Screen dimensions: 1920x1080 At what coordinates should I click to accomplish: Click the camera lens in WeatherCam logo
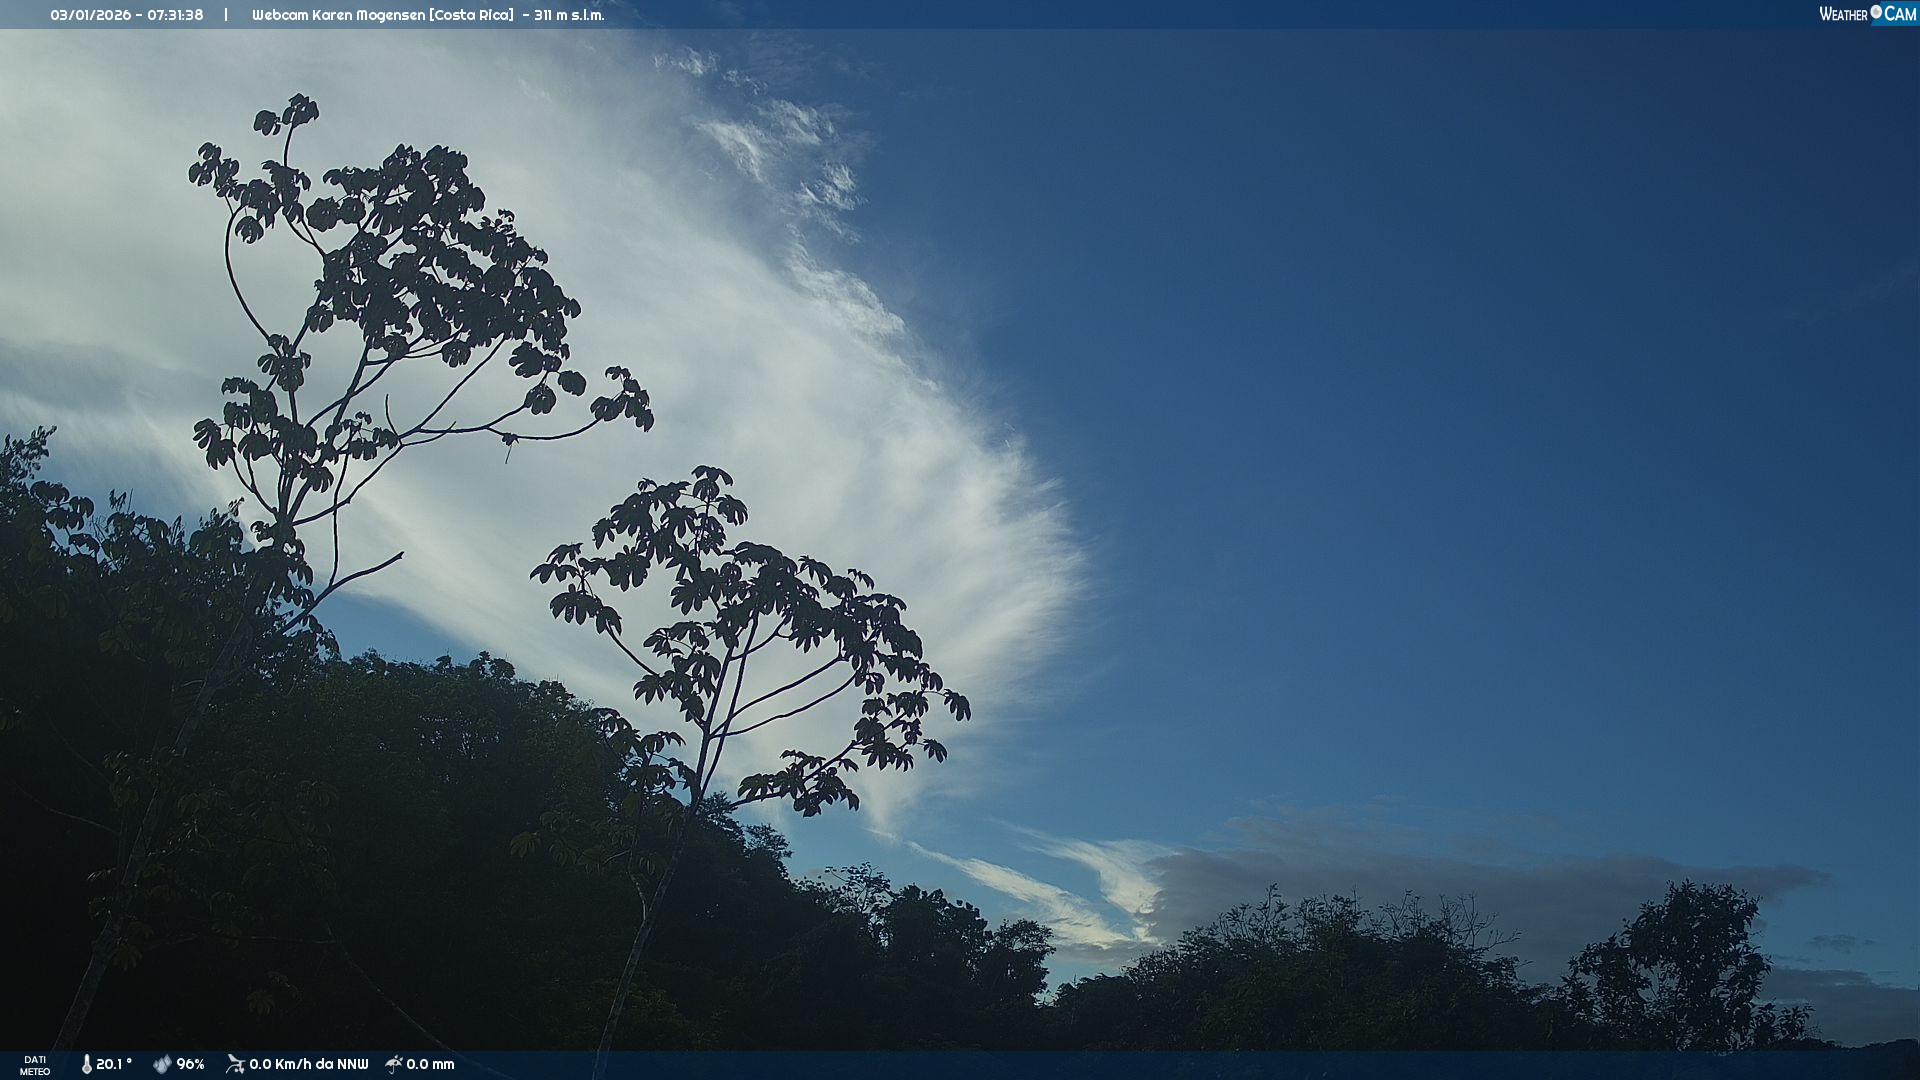click(x=1876, y=11)
